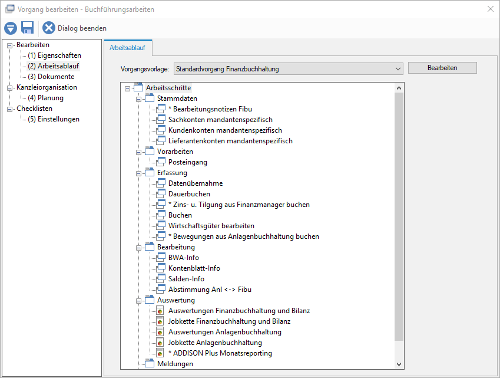The height and width of the screenshot is (378, 500).
Task: Click the Bearbeitung folder icon
Action: coord(149,247)
